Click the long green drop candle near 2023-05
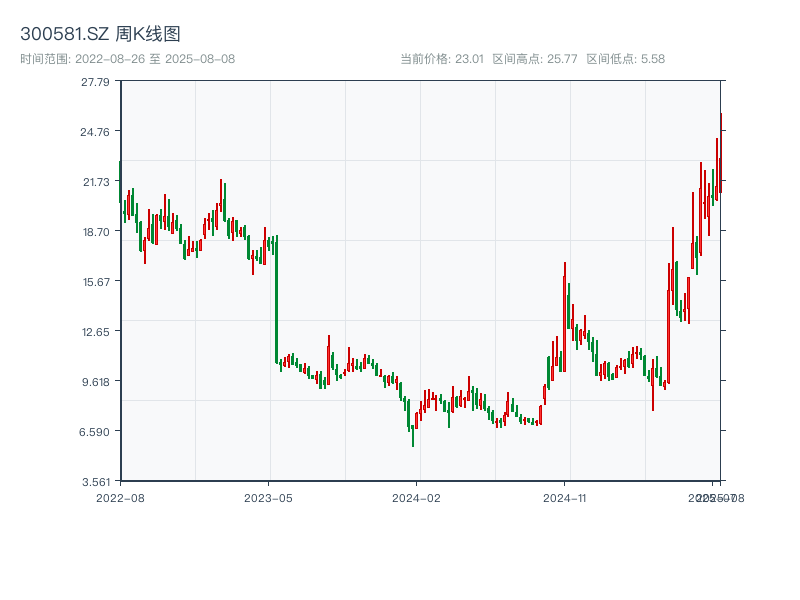Screen dimensions: 800x600 (x=276, y=300)
